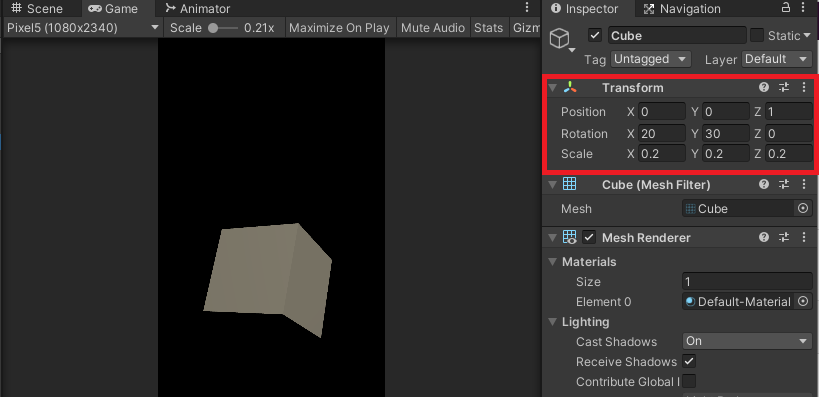Click the Mesh field showing Cube
Viewport: 819px width, 397px height.
739,208
